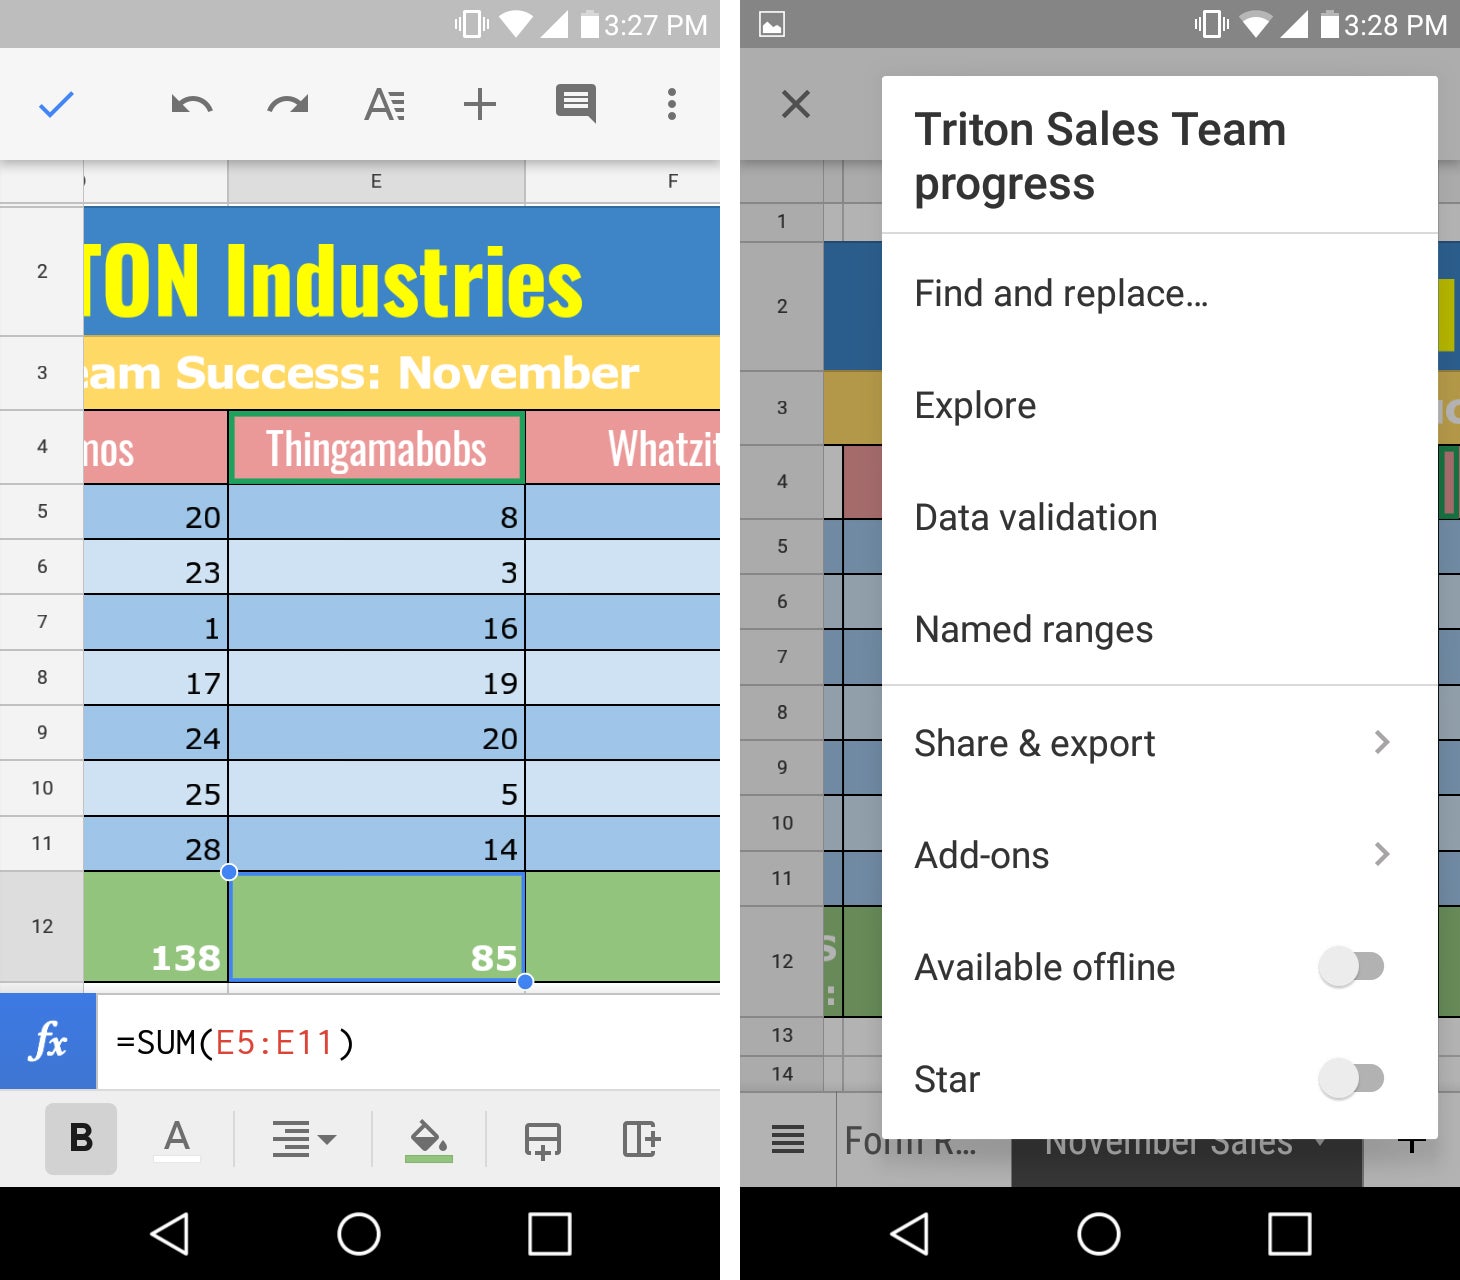Viewport: 1460px width, 1280px height.
Task: Tap the image notification icon in status bar
Action: 772,24
